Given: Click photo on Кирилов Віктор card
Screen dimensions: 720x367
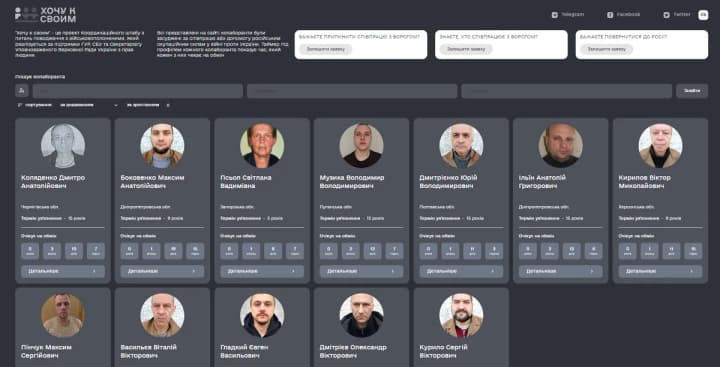Looking at the screenshot, I should pos(660,146).
